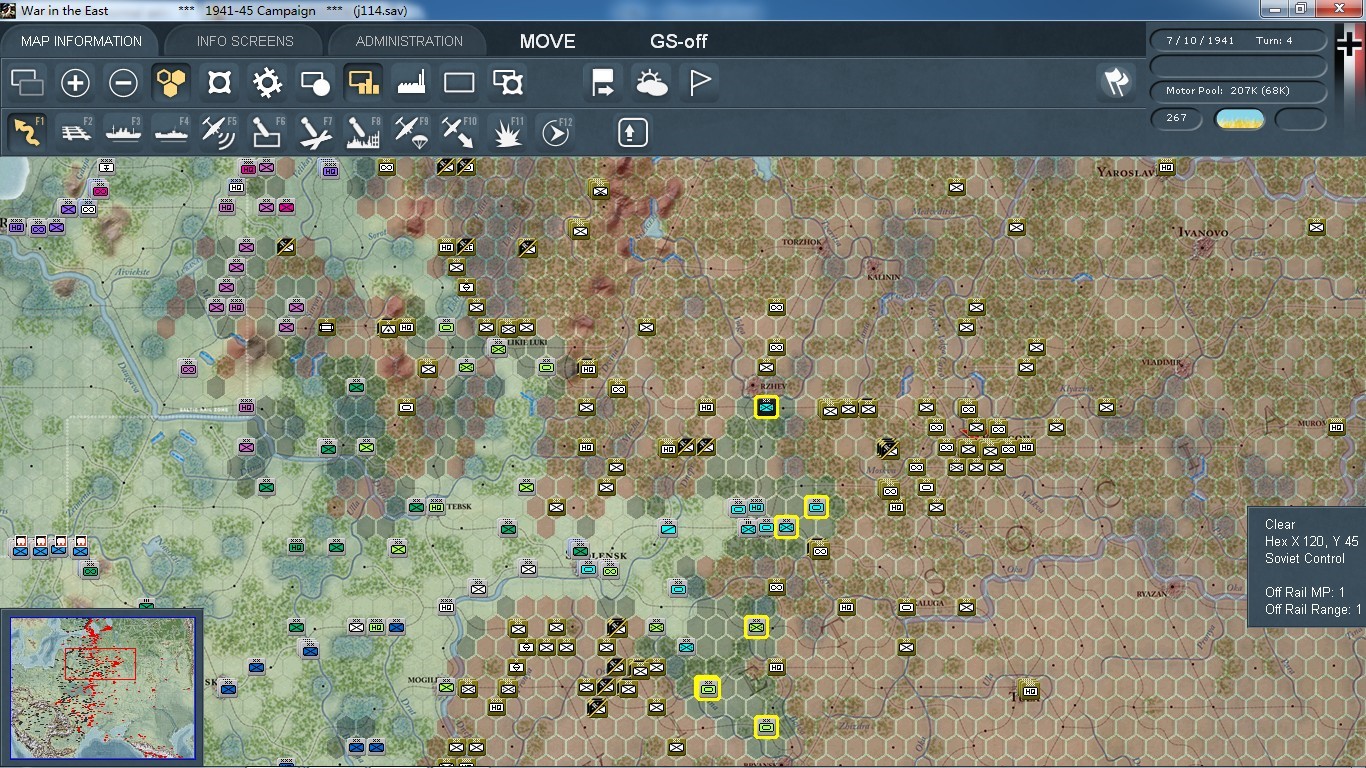Click the 'Off Rail MP: 1' tooltip line
1366x768 pixels.
[1305, 592]
